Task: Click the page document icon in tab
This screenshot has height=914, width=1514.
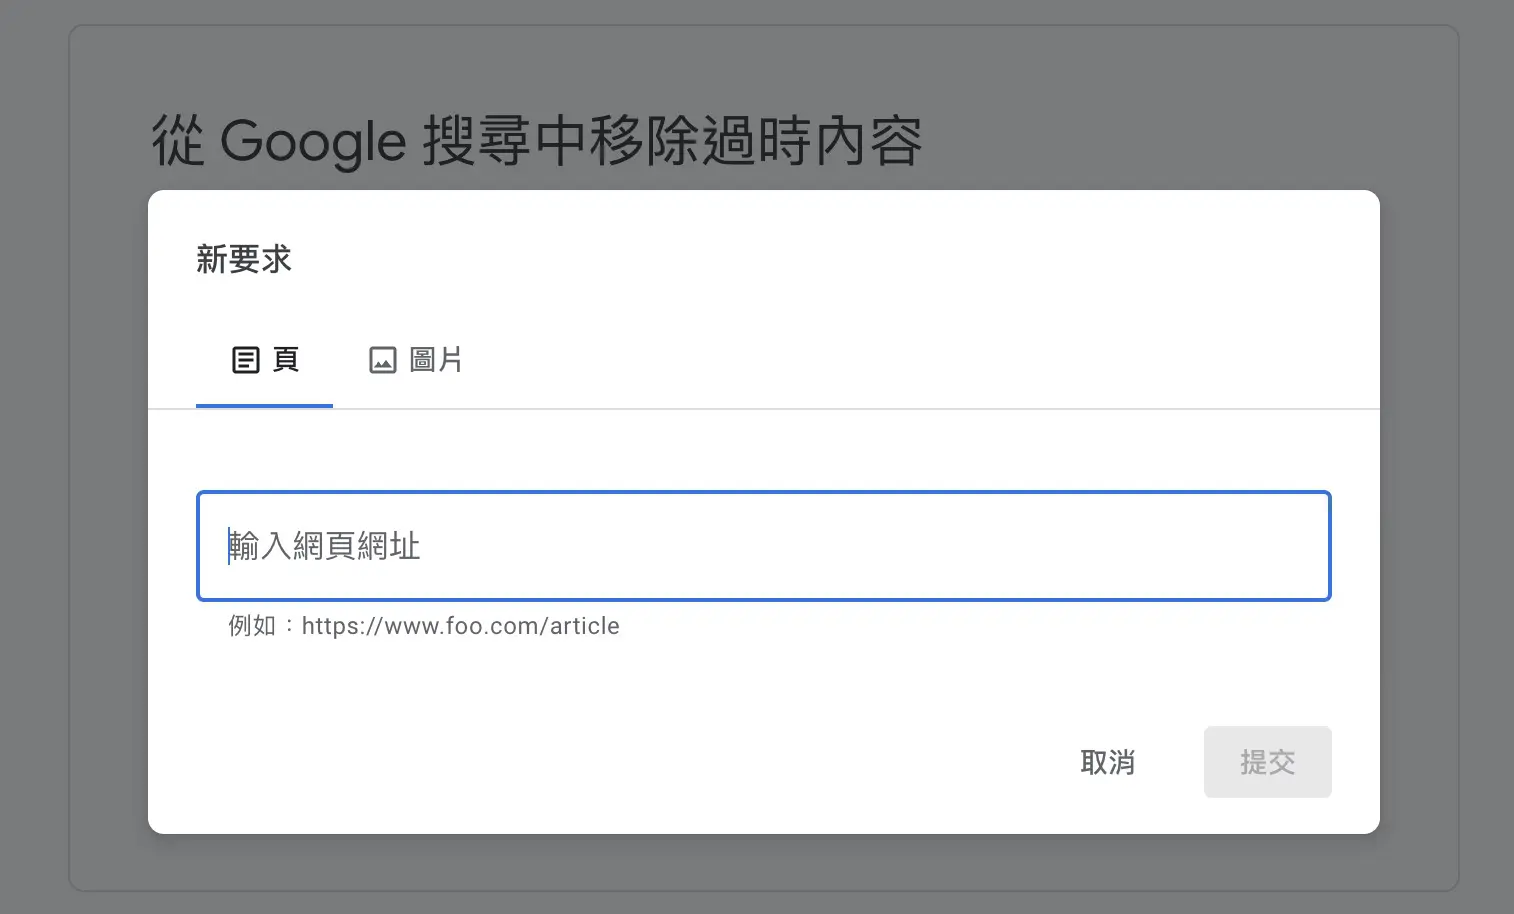Action: 246,360
